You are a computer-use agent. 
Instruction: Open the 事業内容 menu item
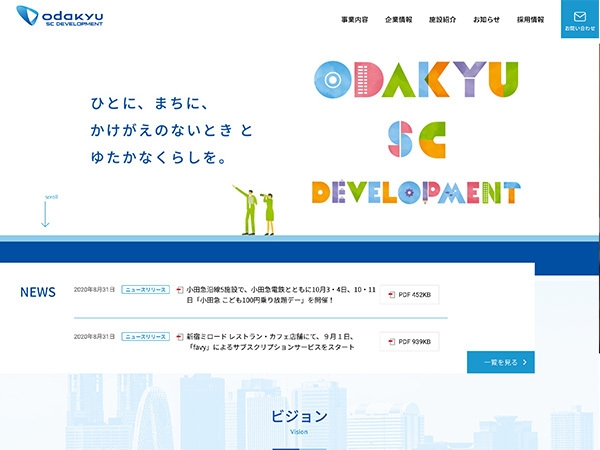pyautogui.click(x=354, y=19)
